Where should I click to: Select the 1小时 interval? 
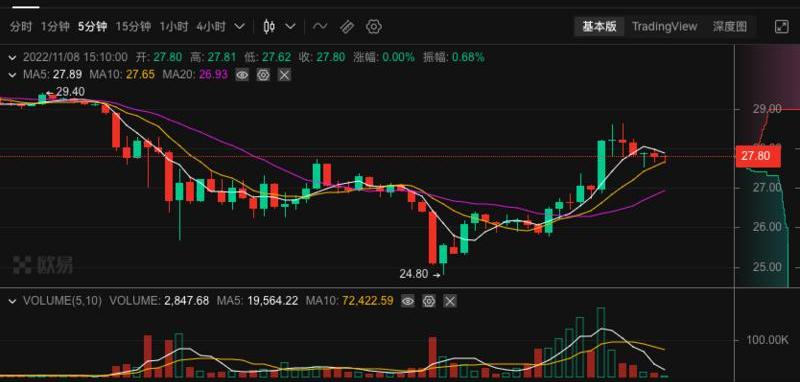[173, 27]
